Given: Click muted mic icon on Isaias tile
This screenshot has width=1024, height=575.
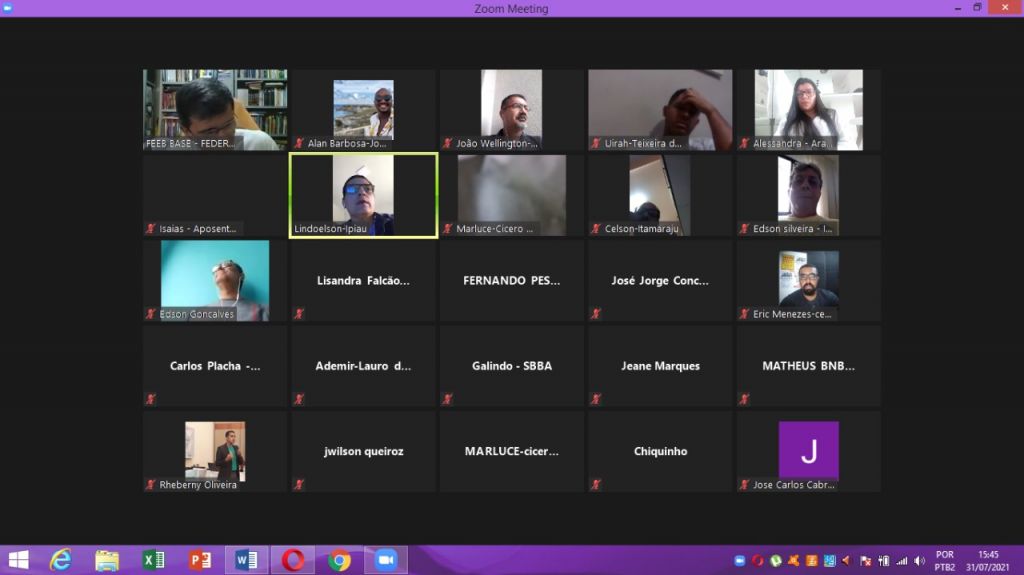Looking at the screenshot, I should coord(151,229).
